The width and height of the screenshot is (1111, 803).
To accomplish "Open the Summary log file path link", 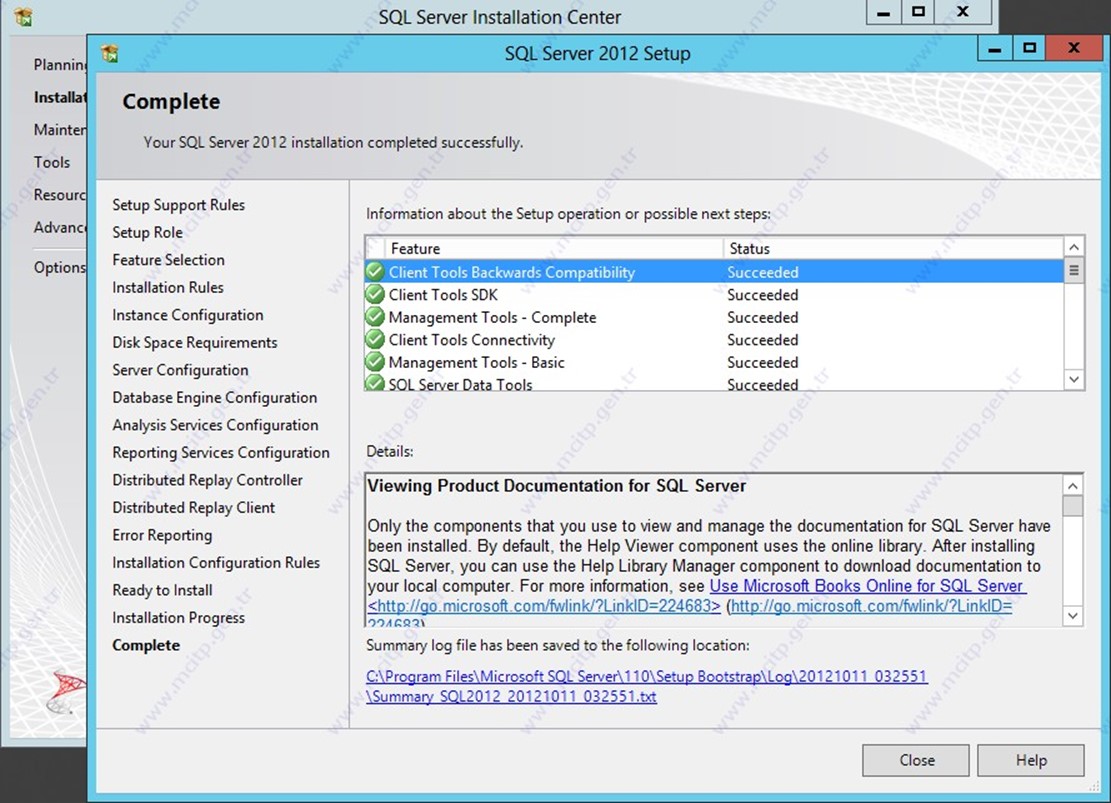I will coord(646,686).
